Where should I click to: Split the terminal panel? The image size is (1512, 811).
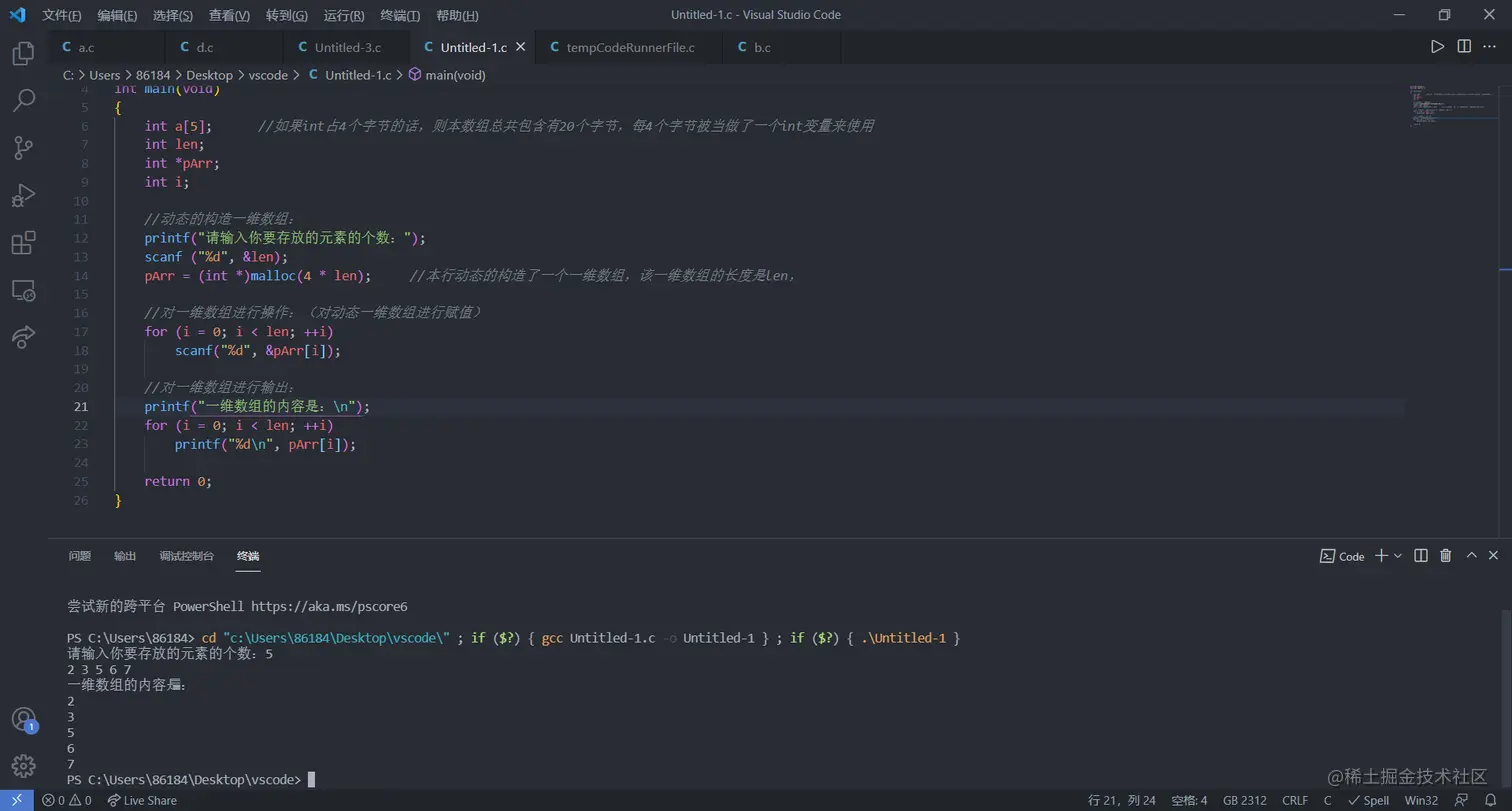(1420, 555)
